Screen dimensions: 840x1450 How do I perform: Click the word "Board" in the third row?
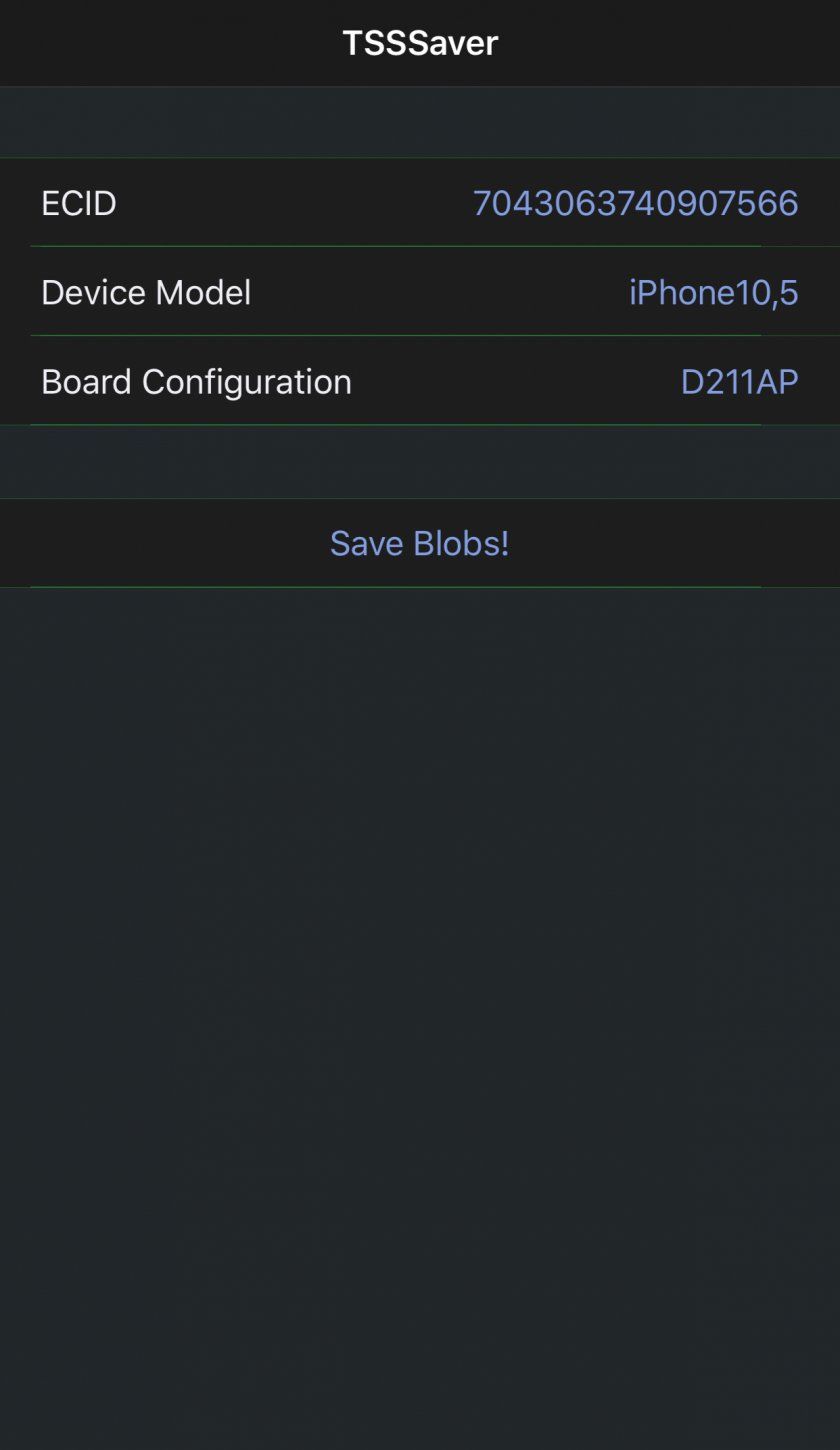(x=87, y=381)
